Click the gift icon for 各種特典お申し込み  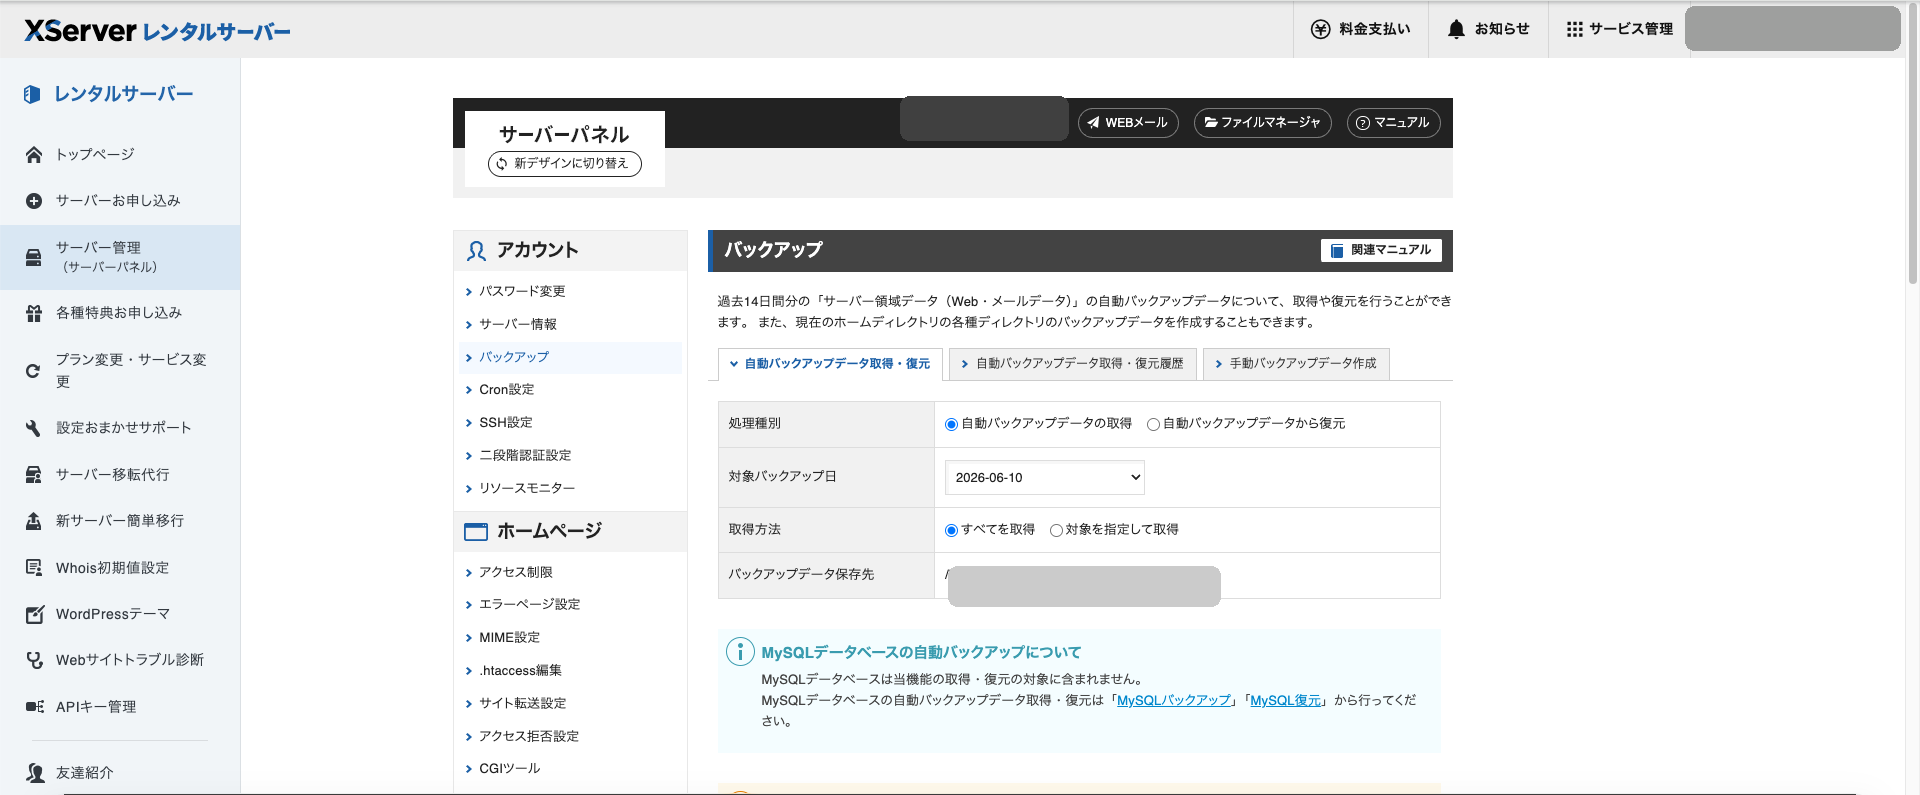[x=34, y=313]
